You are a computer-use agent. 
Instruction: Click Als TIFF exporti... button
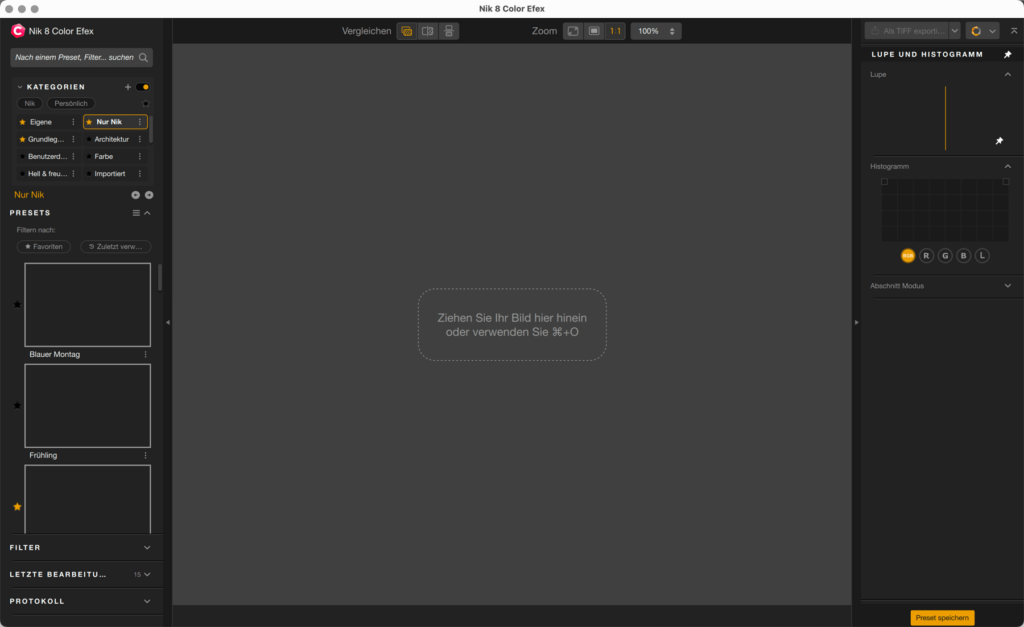[x=907, y=31]
